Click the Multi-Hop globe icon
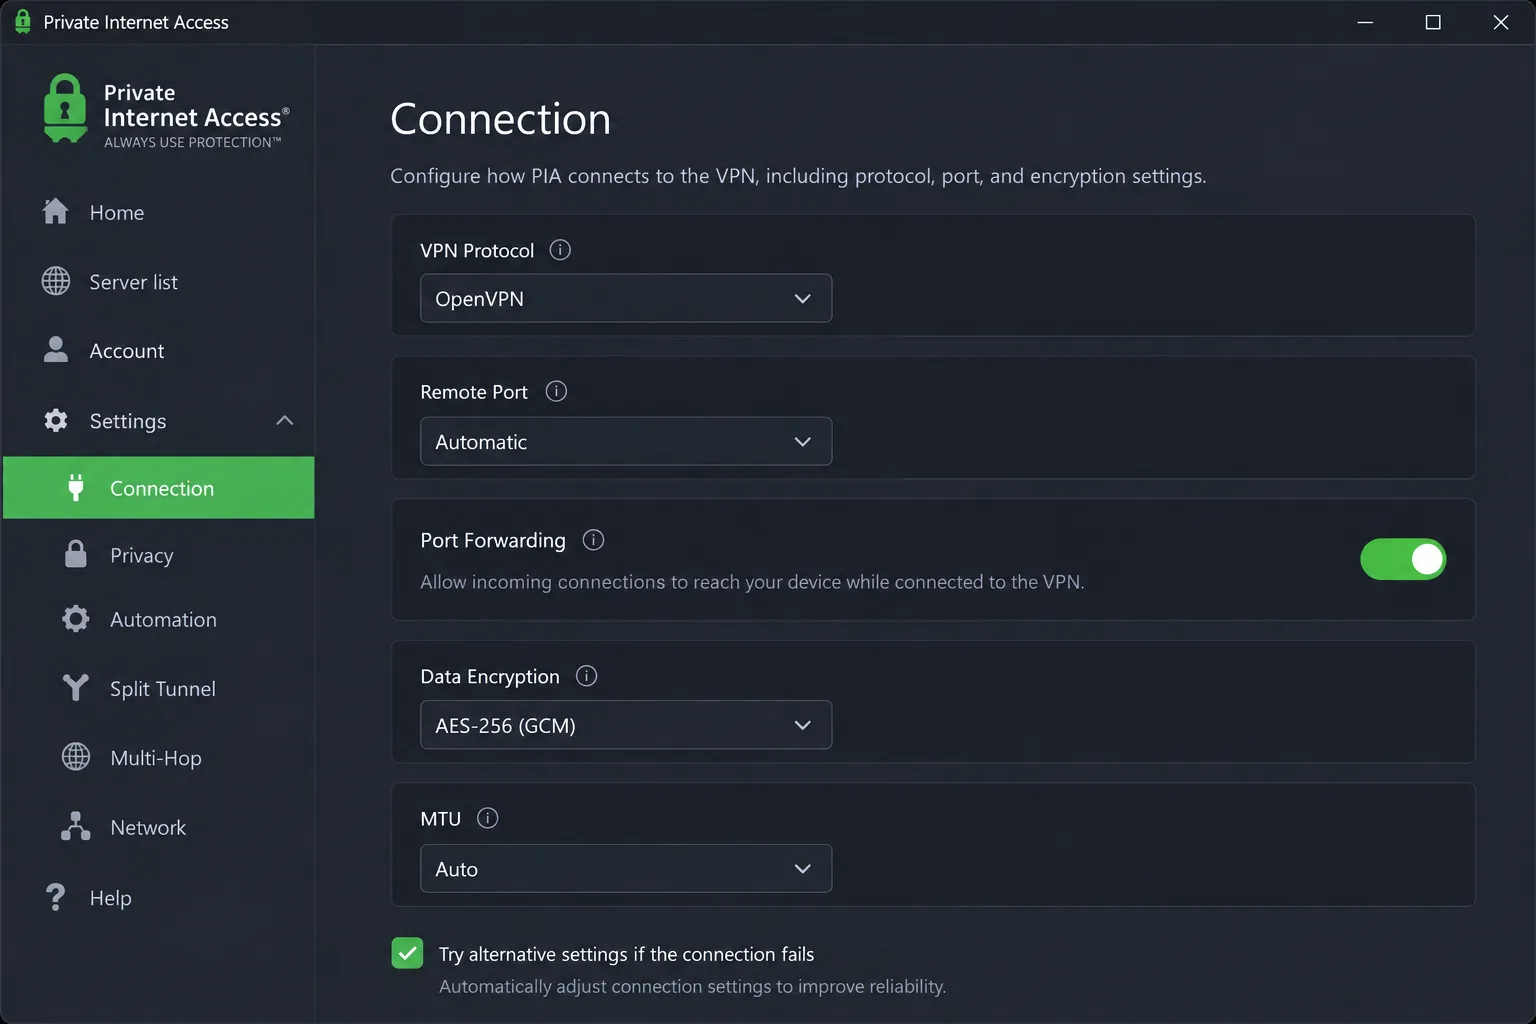 coord(76,757)
